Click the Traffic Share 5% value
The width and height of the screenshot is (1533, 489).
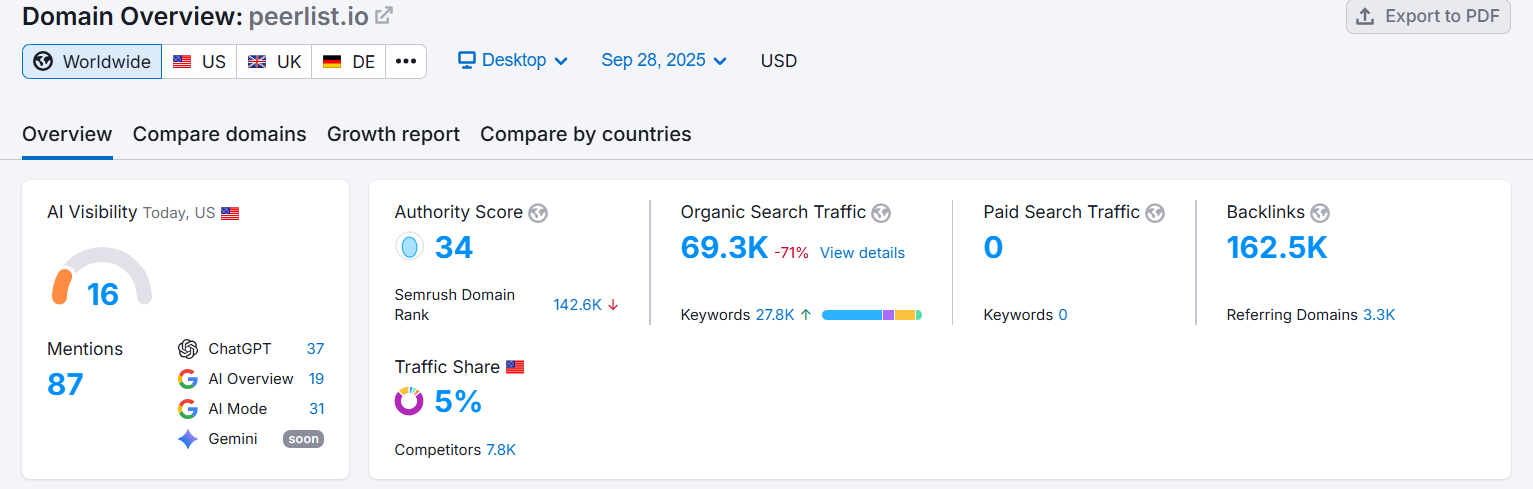[x=458, y=401]
